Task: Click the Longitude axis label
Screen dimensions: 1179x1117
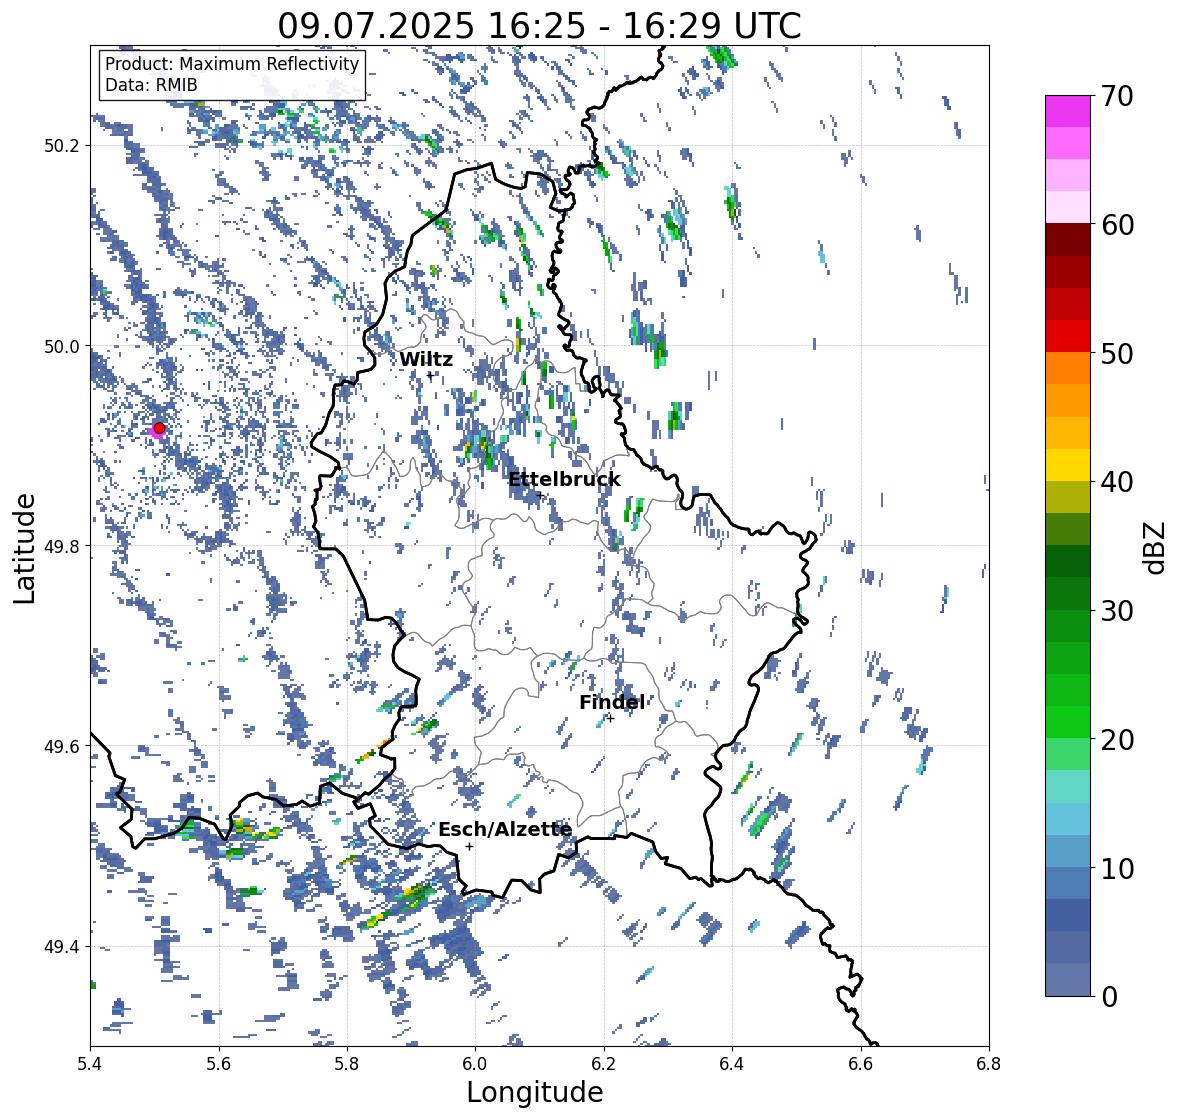Action: click(535, 1092)
